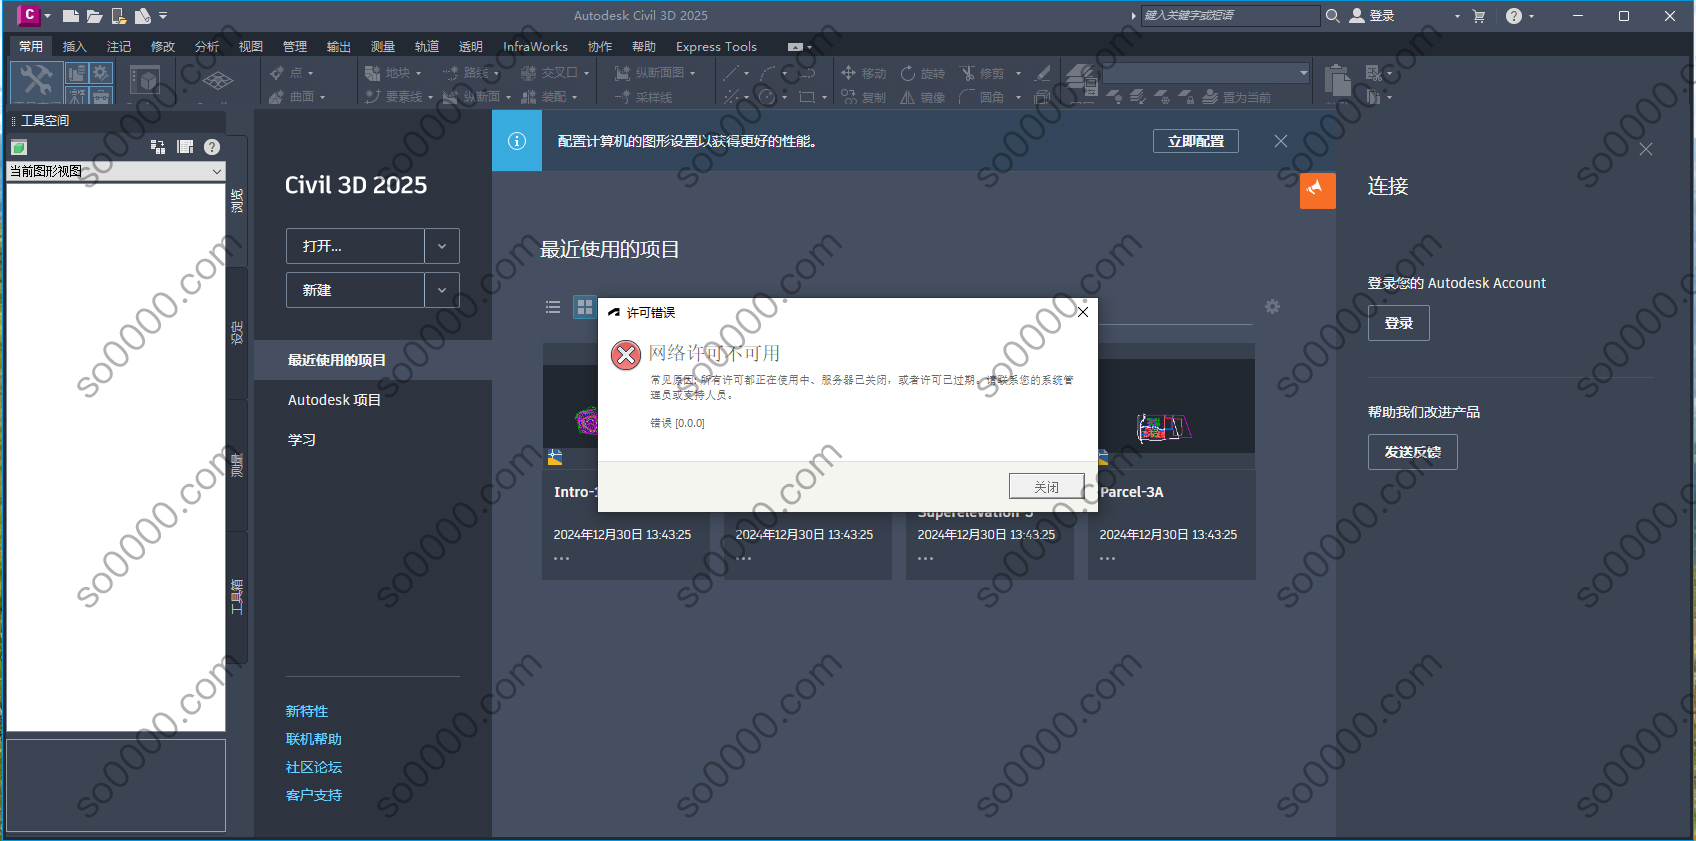Open recent projects settings gear
Viewport: 1696px width, 841px height.
point(1272,307)
